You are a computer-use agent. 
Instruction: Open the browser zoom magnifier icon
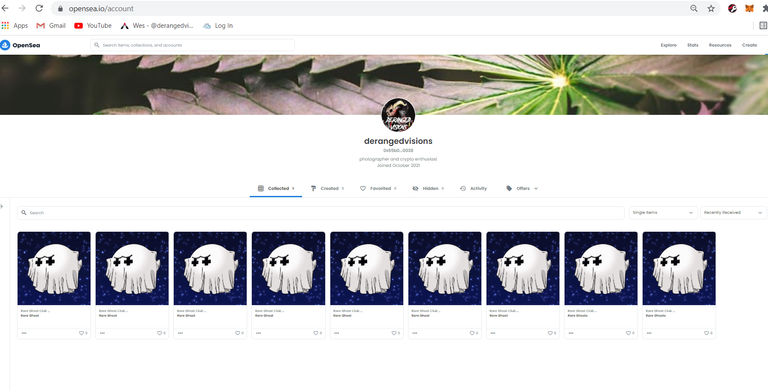tap(694, 8)
